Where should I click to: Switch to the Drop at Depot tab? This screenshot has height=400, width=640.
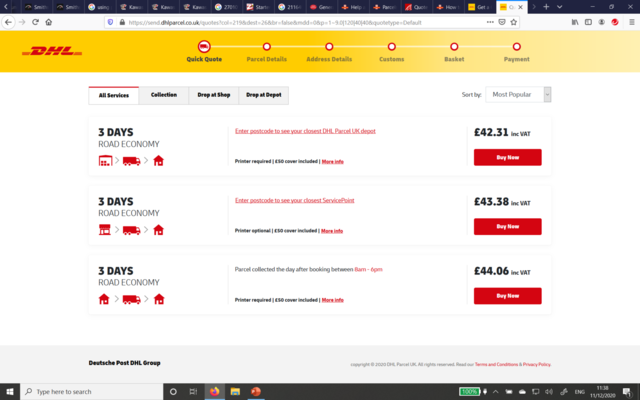(x=264, y=95)
